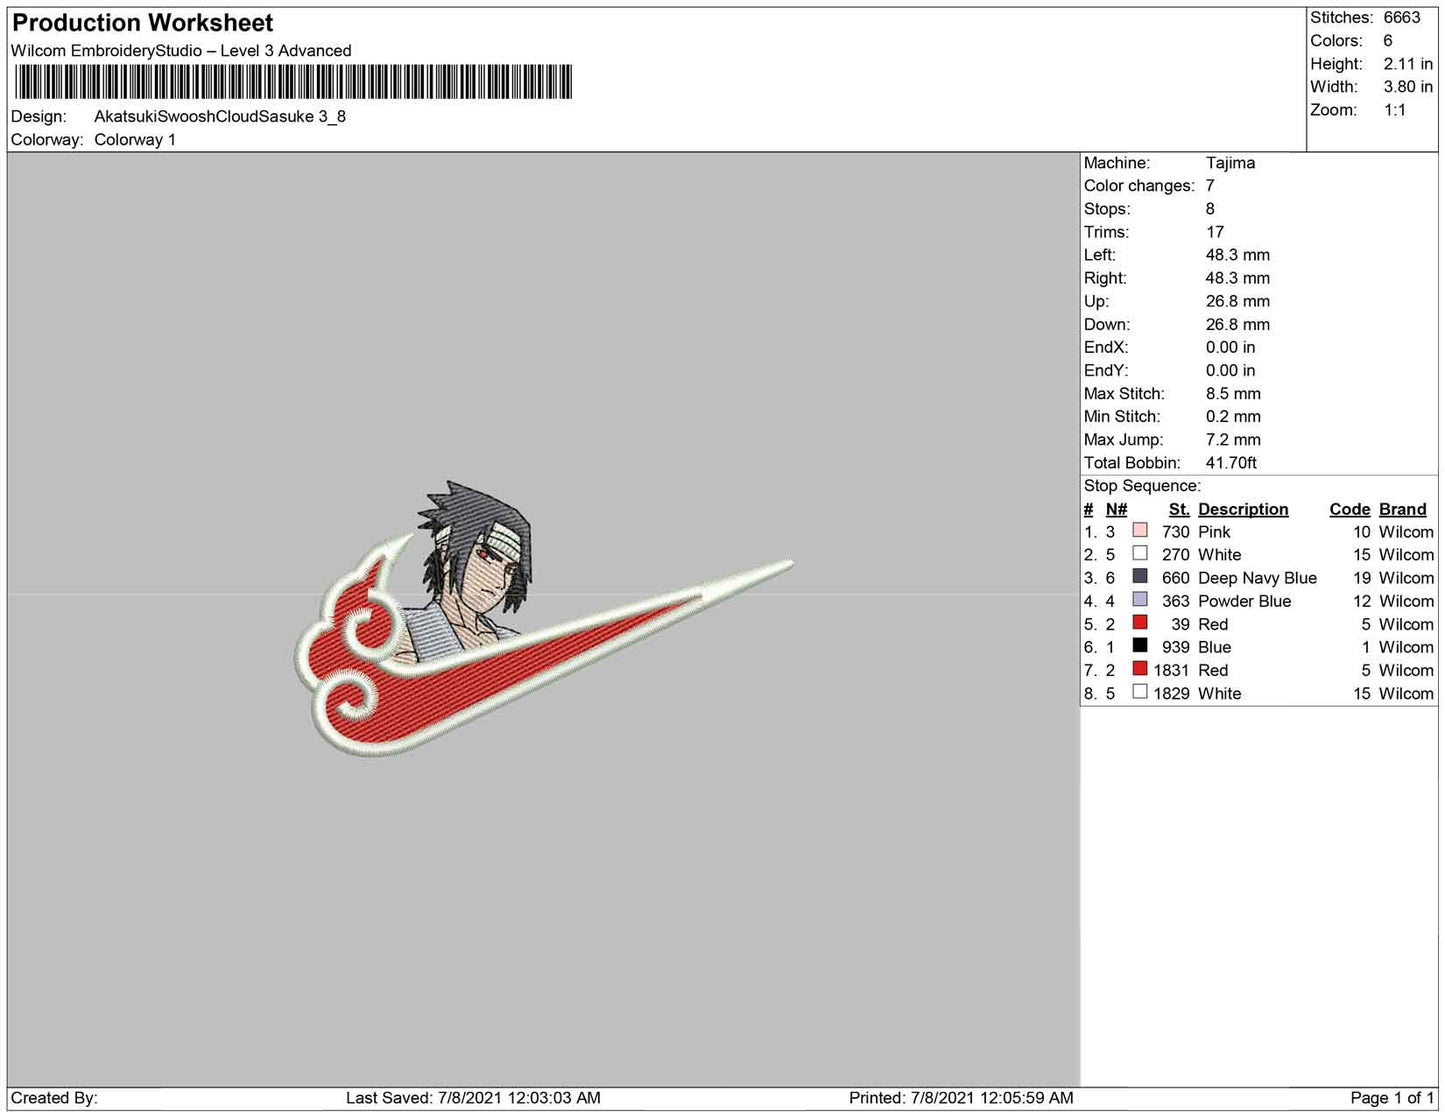1445x1112 pixels.
Task: Select the Total Bobbin value "41.70ft"
Action: pyautogui.click(x=1231, y=462)
